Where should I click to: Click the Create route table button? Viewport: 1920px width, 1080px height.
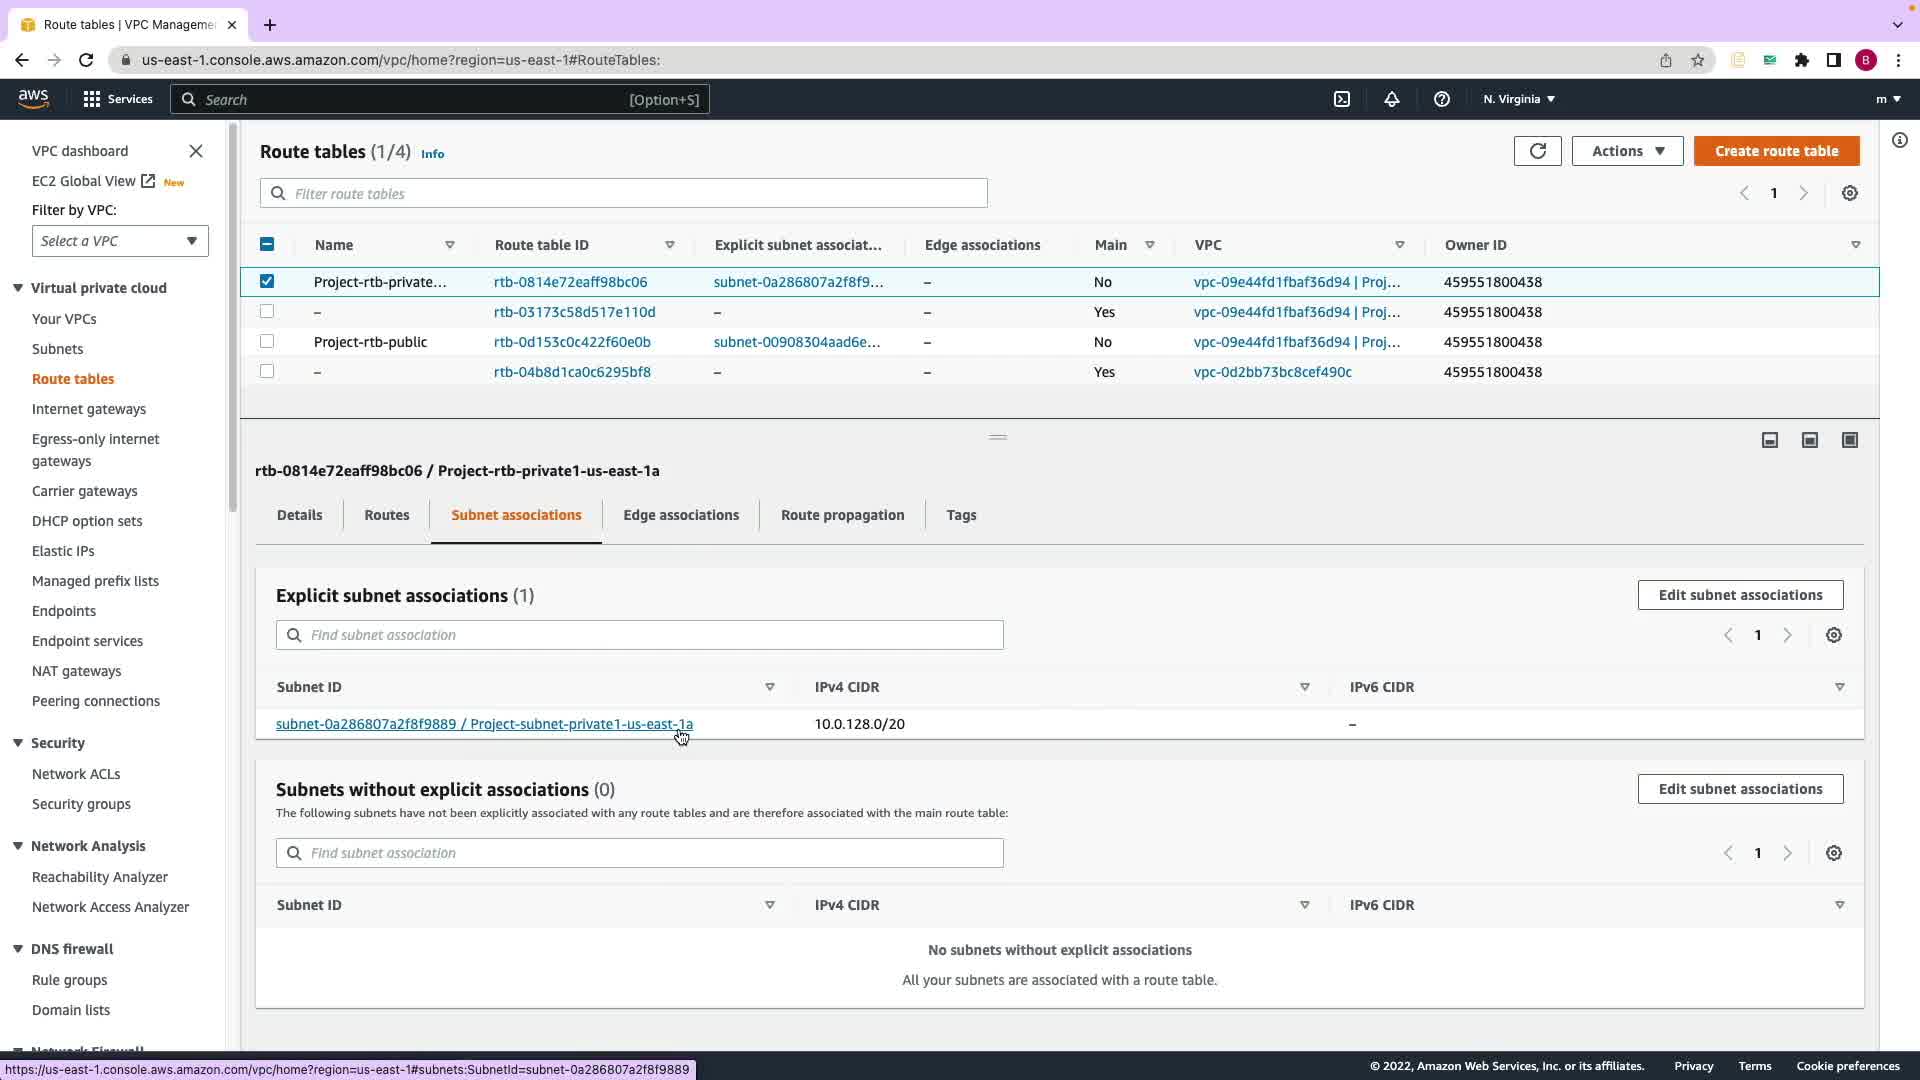[1776, 151]
